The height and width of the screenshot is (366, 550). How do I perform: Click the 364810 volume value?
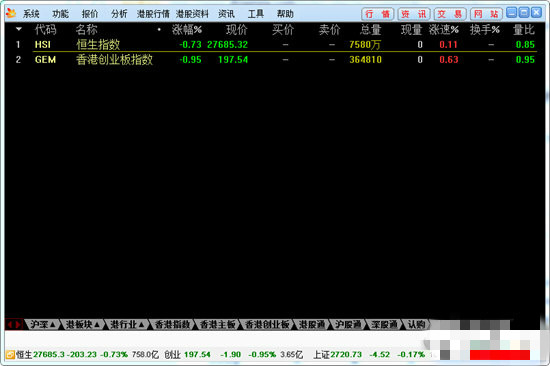click(x=365, y=60)
